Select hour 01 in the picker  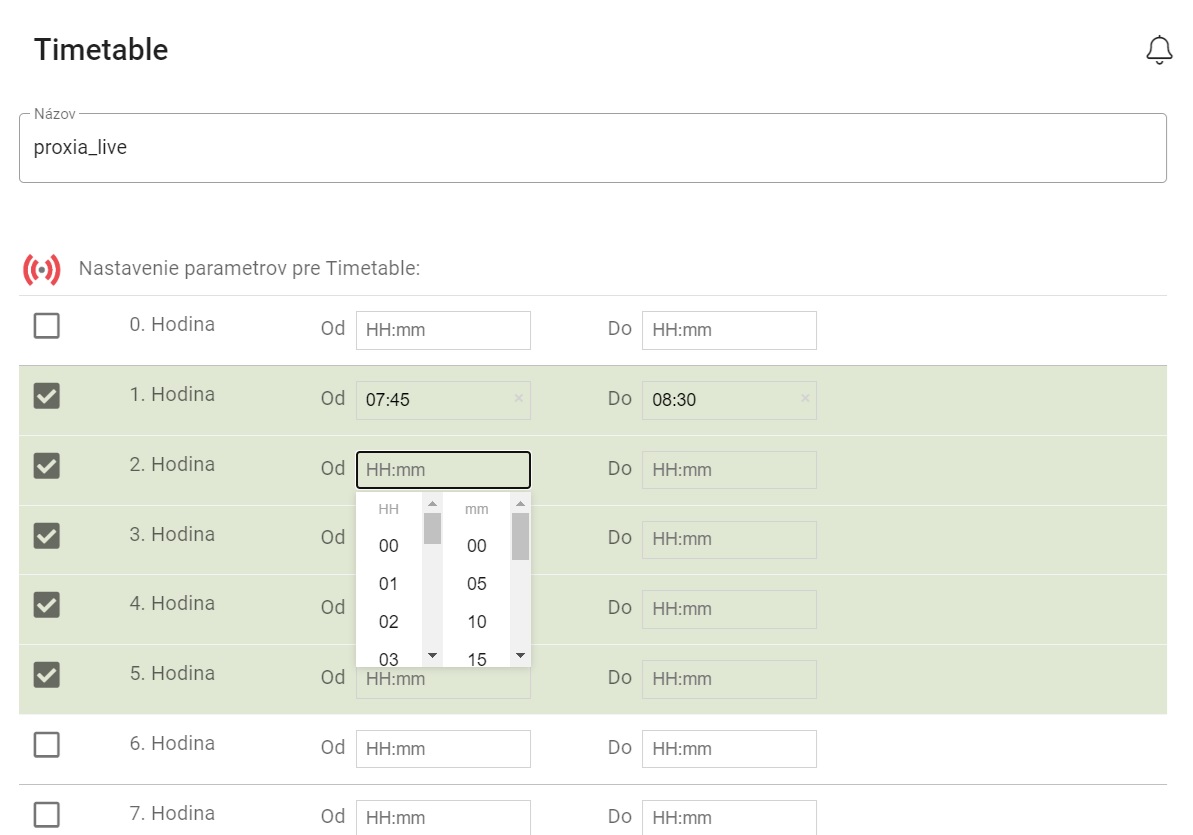389,584
